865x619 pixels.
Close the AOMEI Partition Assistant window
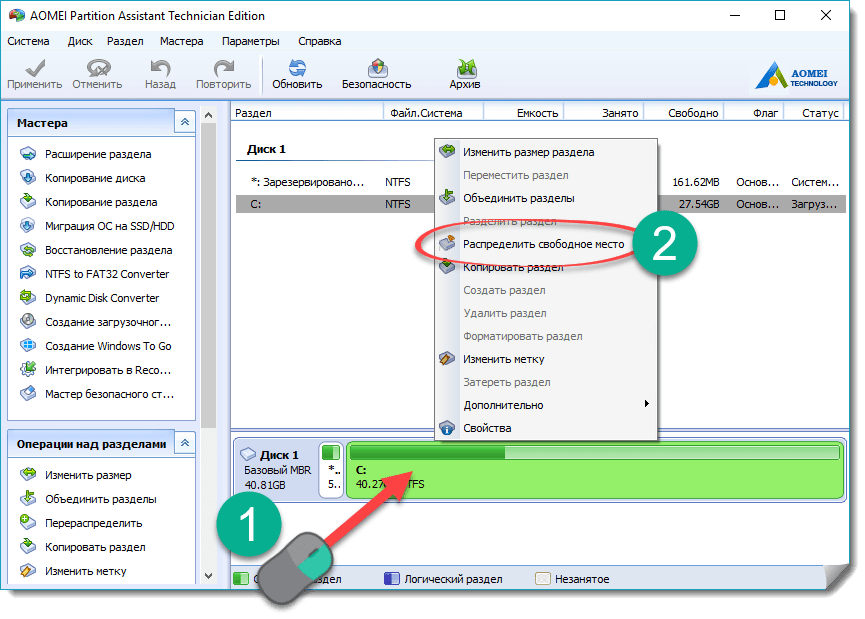pyautogui.click(x=826, y=15)
